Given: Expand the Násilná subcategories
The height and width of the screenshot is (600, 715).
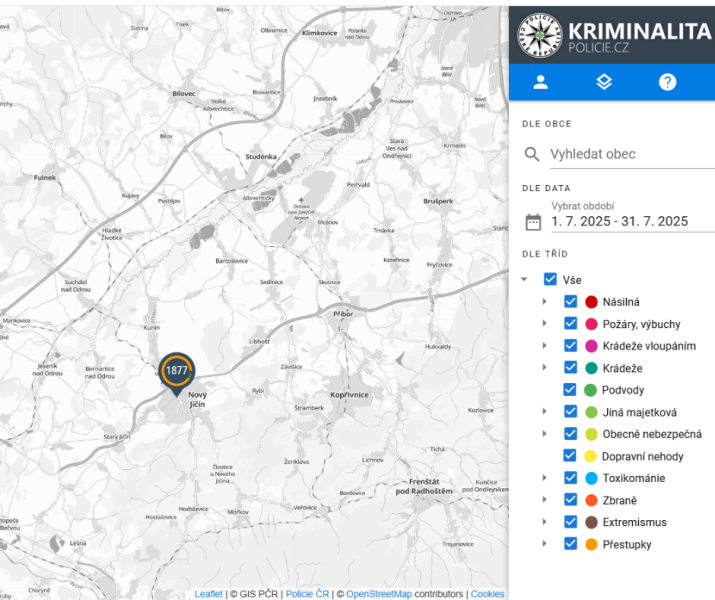Looking at the screenshot, I should (544, 301).
